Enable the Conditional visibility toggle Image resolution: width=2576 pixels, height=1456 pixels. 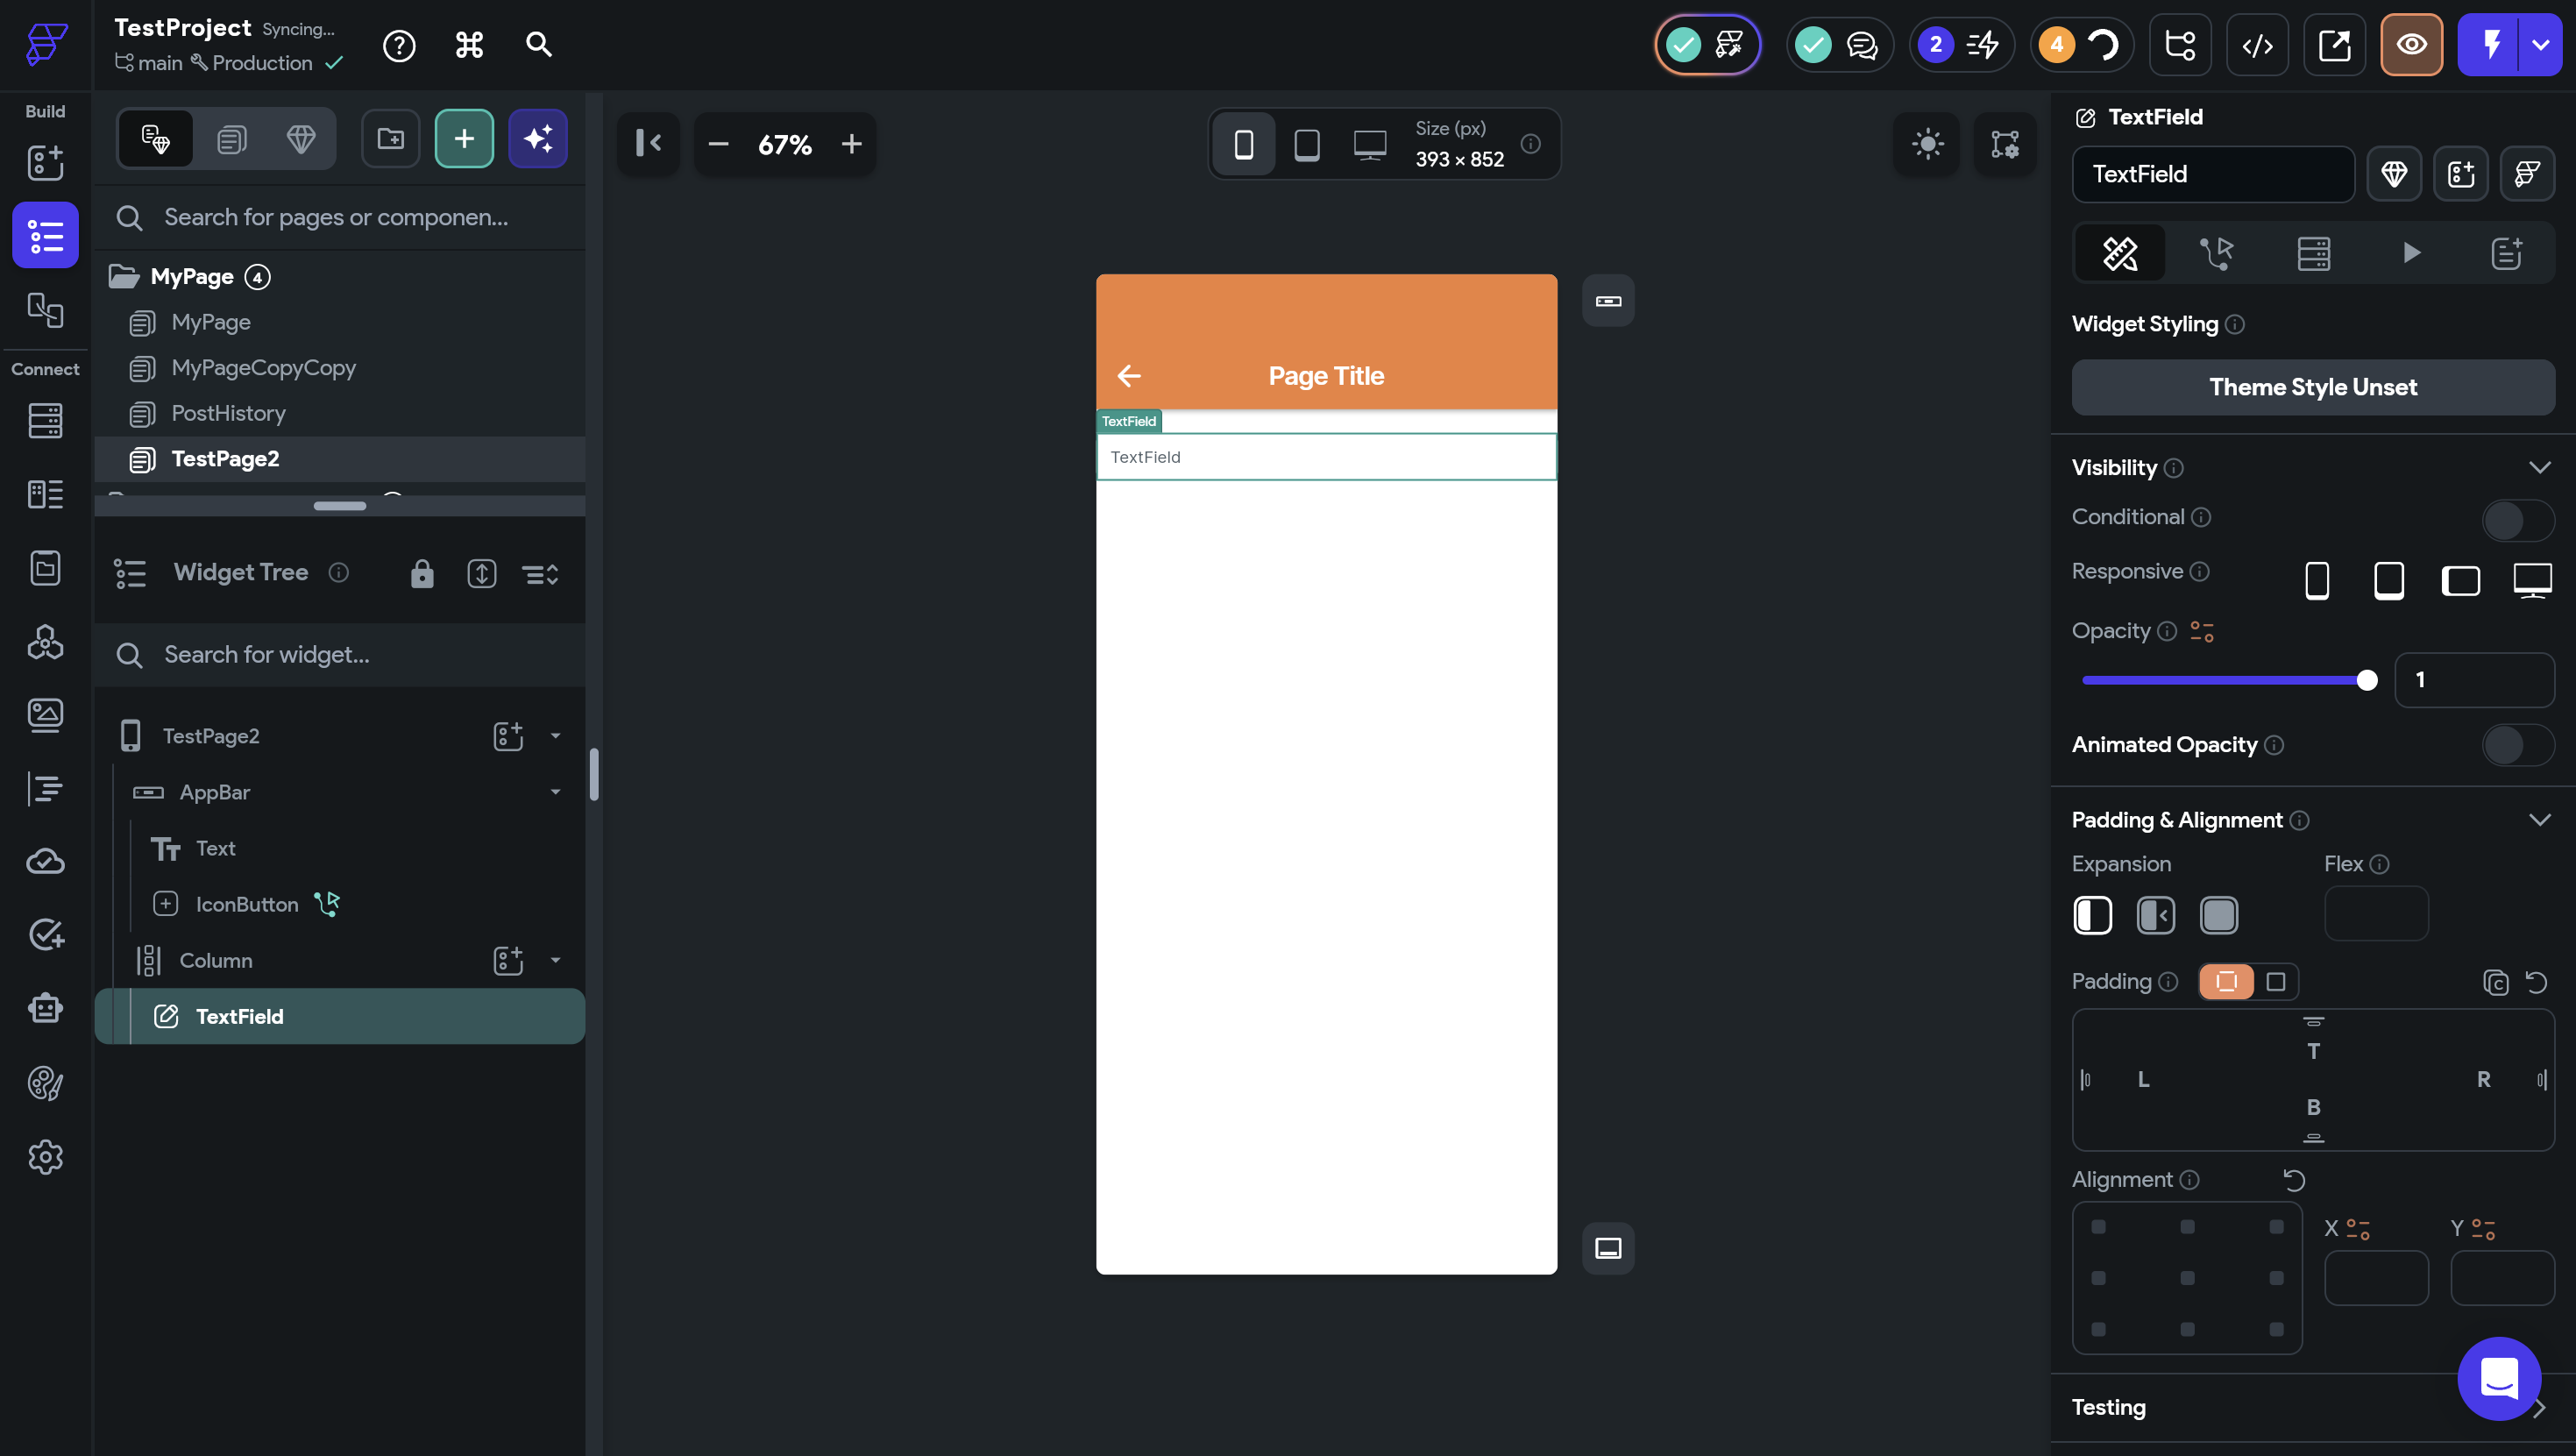point(2517,520)
